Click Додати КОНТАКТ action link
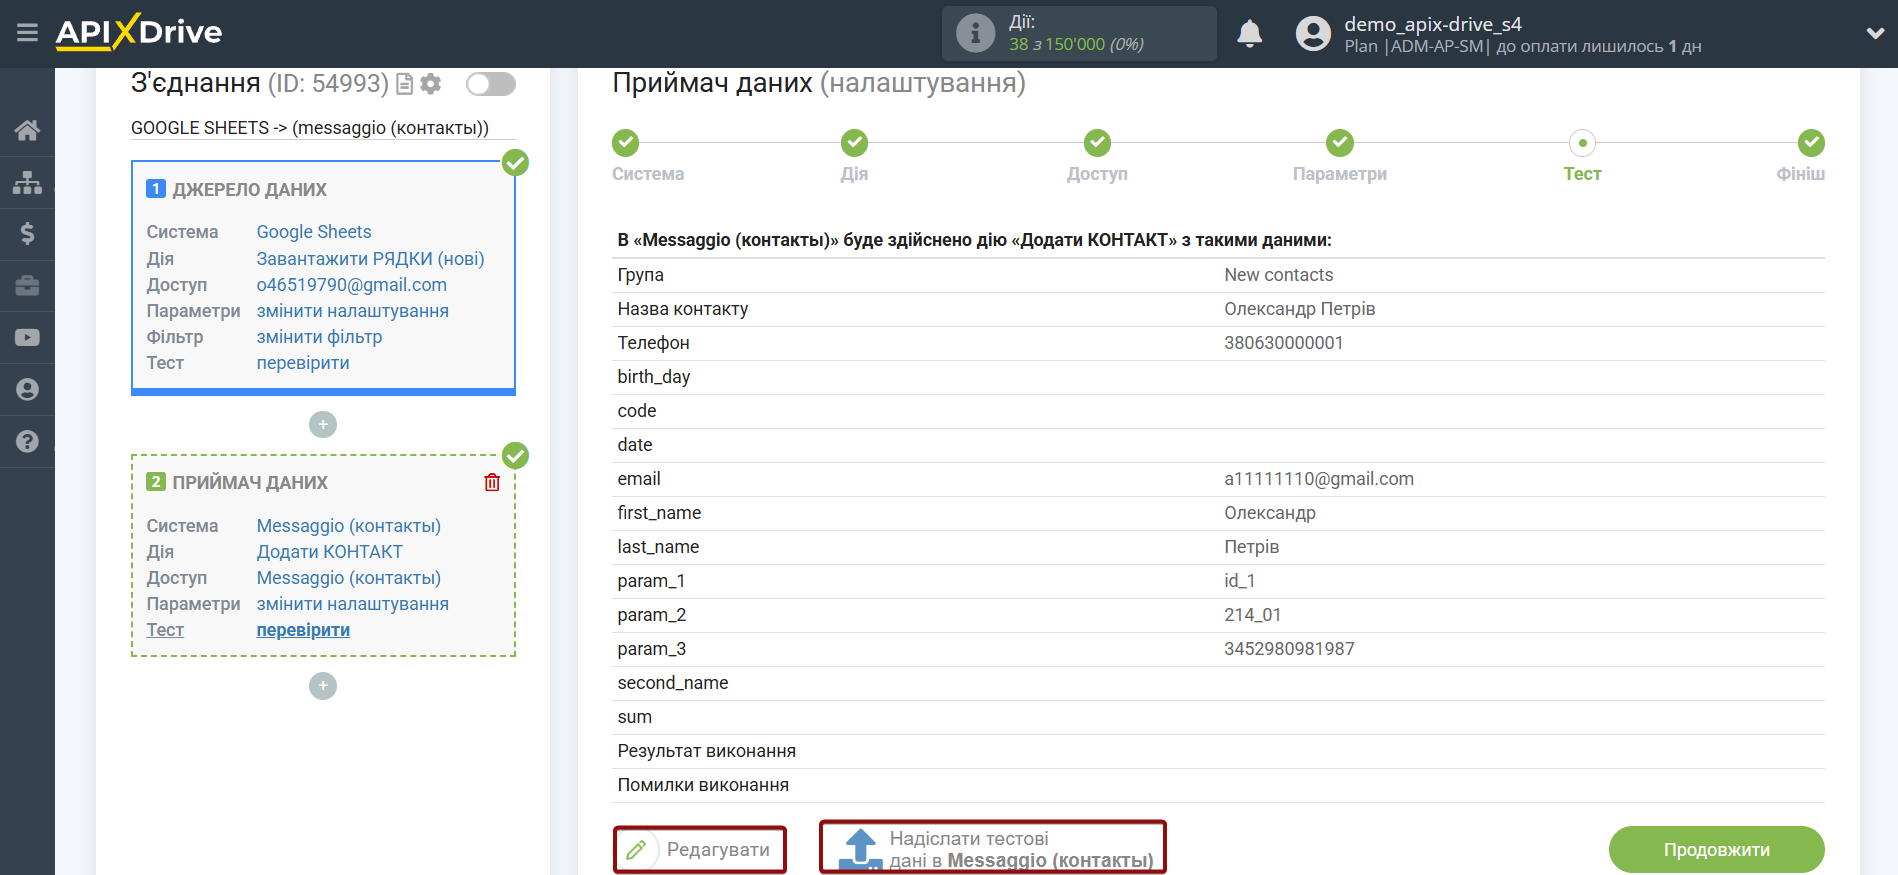Image resolution: width=1898 pixels, height=875 pixels. tap(330, 552)
